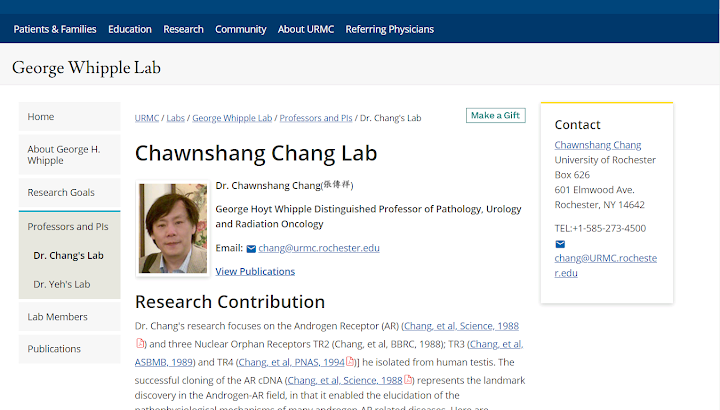Follow the View Publications link
The width and height of the screenshot is (720, 410).
coord(255,271)
